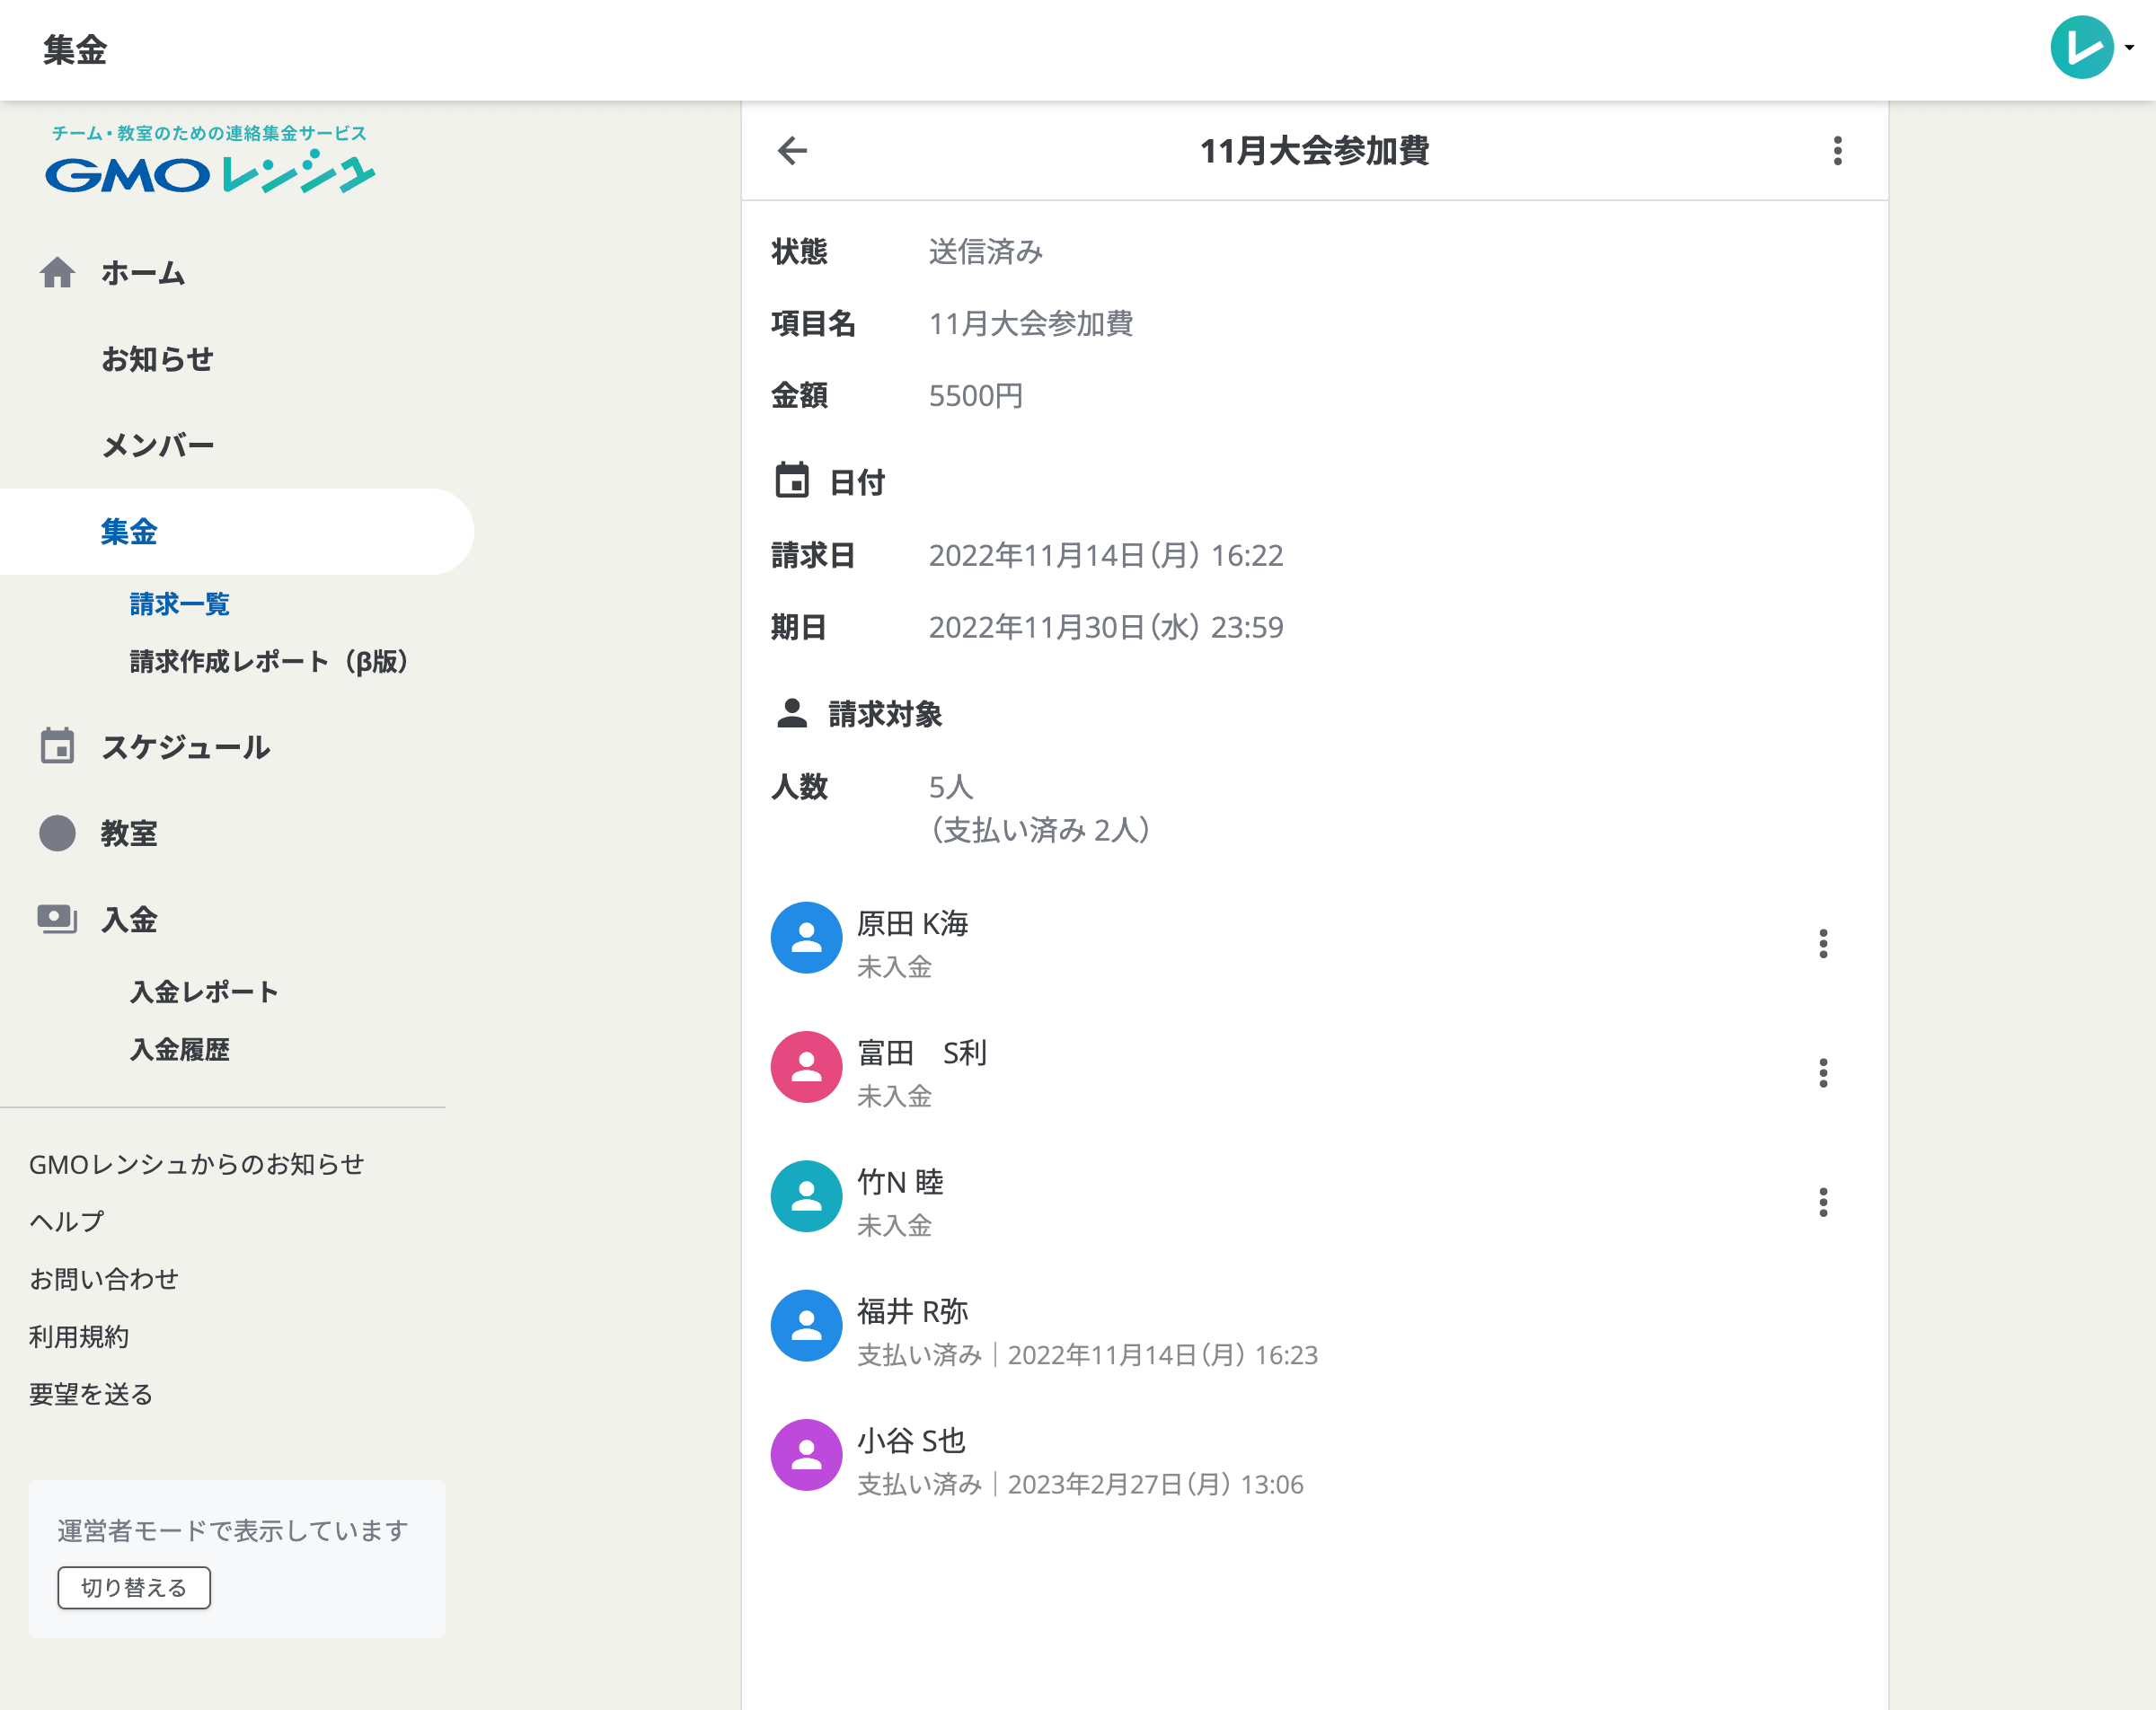Screen dimensions: 2156x1710
Task: Click 小谷 S也's purple avatar icon
Action: click(806, 1456)
